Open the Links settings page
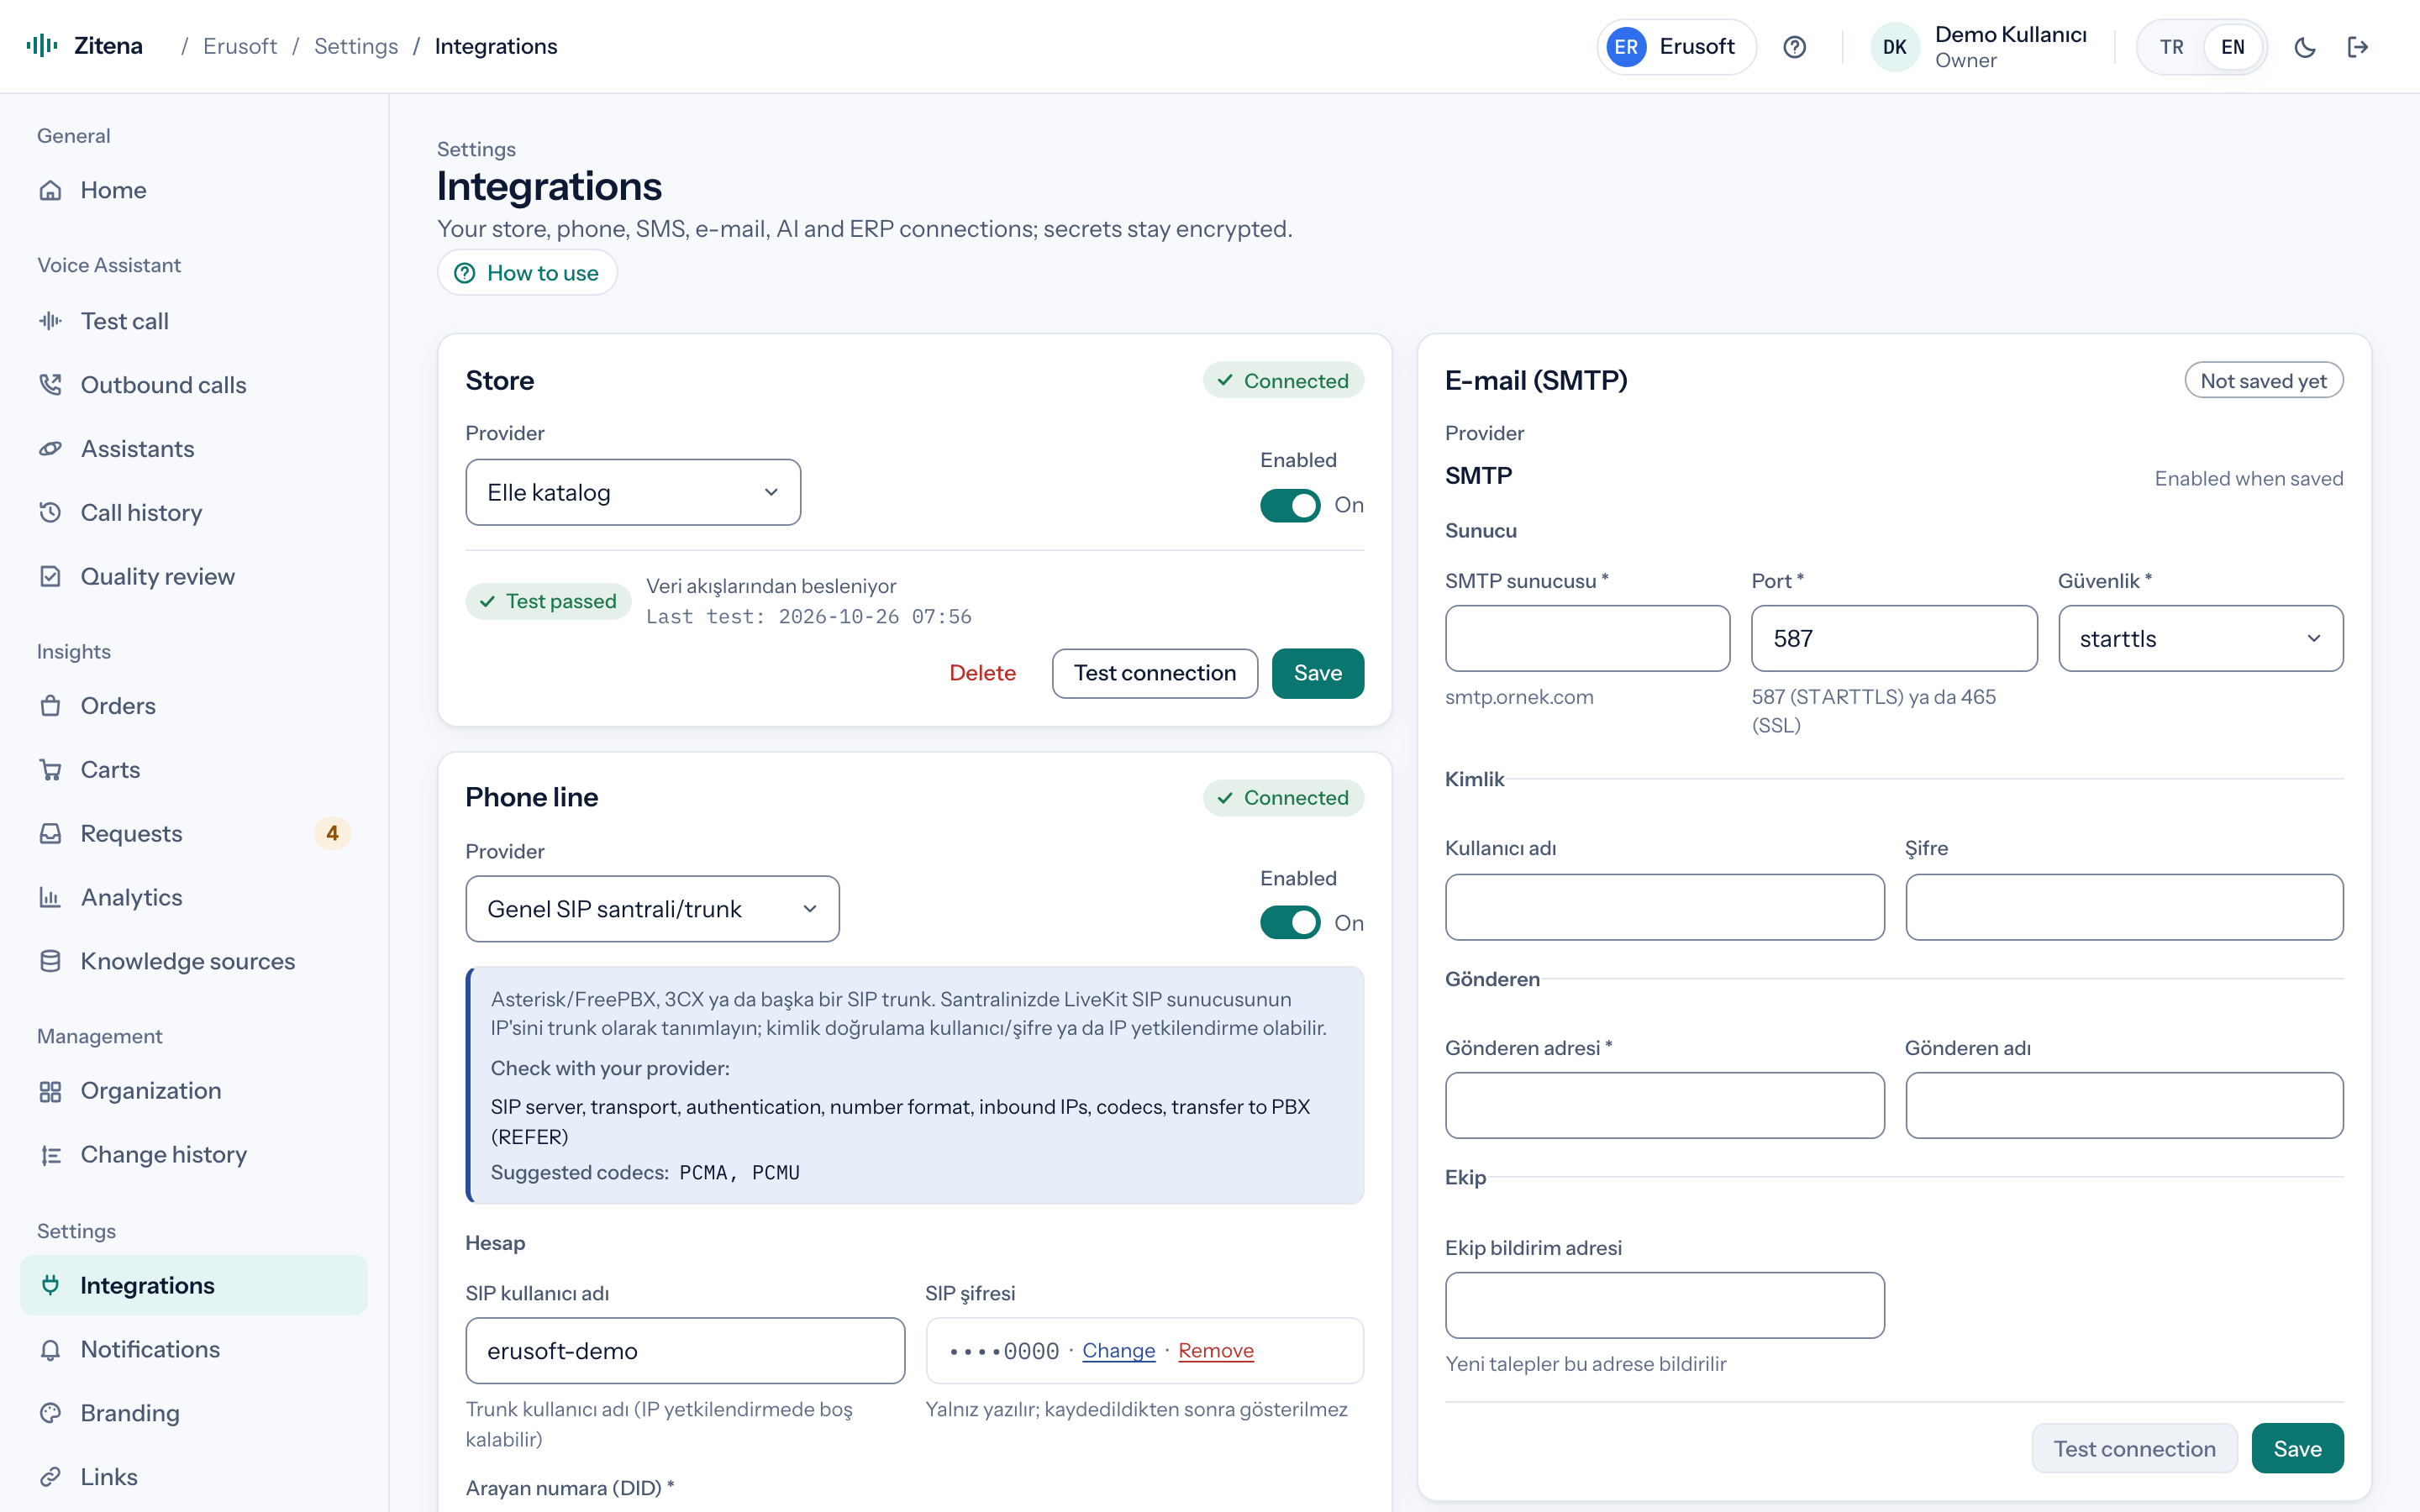Image resolution: width=2420 pixels, height=1512 pixels. pyautogui.click(x=194, y=1477)
